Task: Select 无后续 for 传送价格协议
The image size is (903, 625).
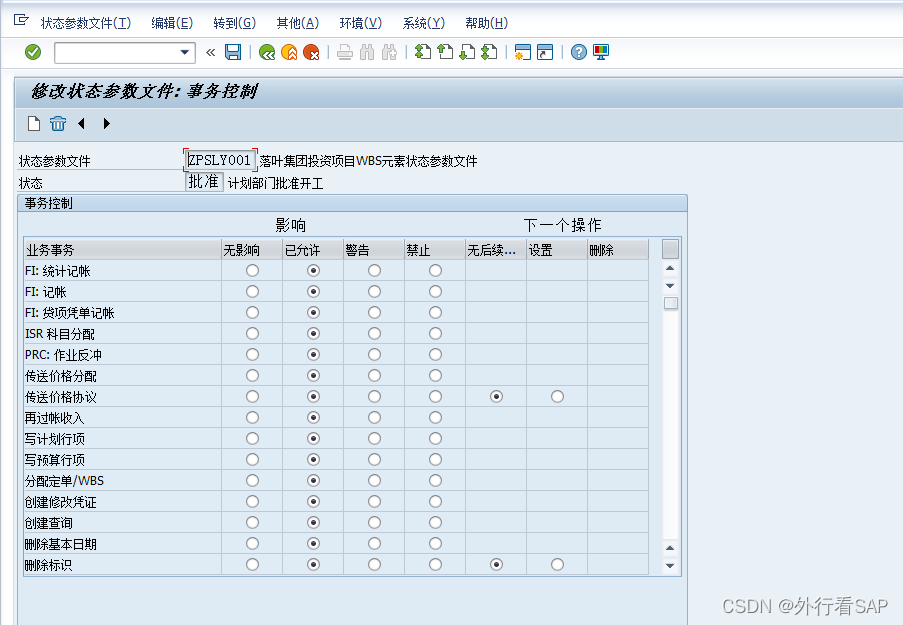Action: [496, 396]
